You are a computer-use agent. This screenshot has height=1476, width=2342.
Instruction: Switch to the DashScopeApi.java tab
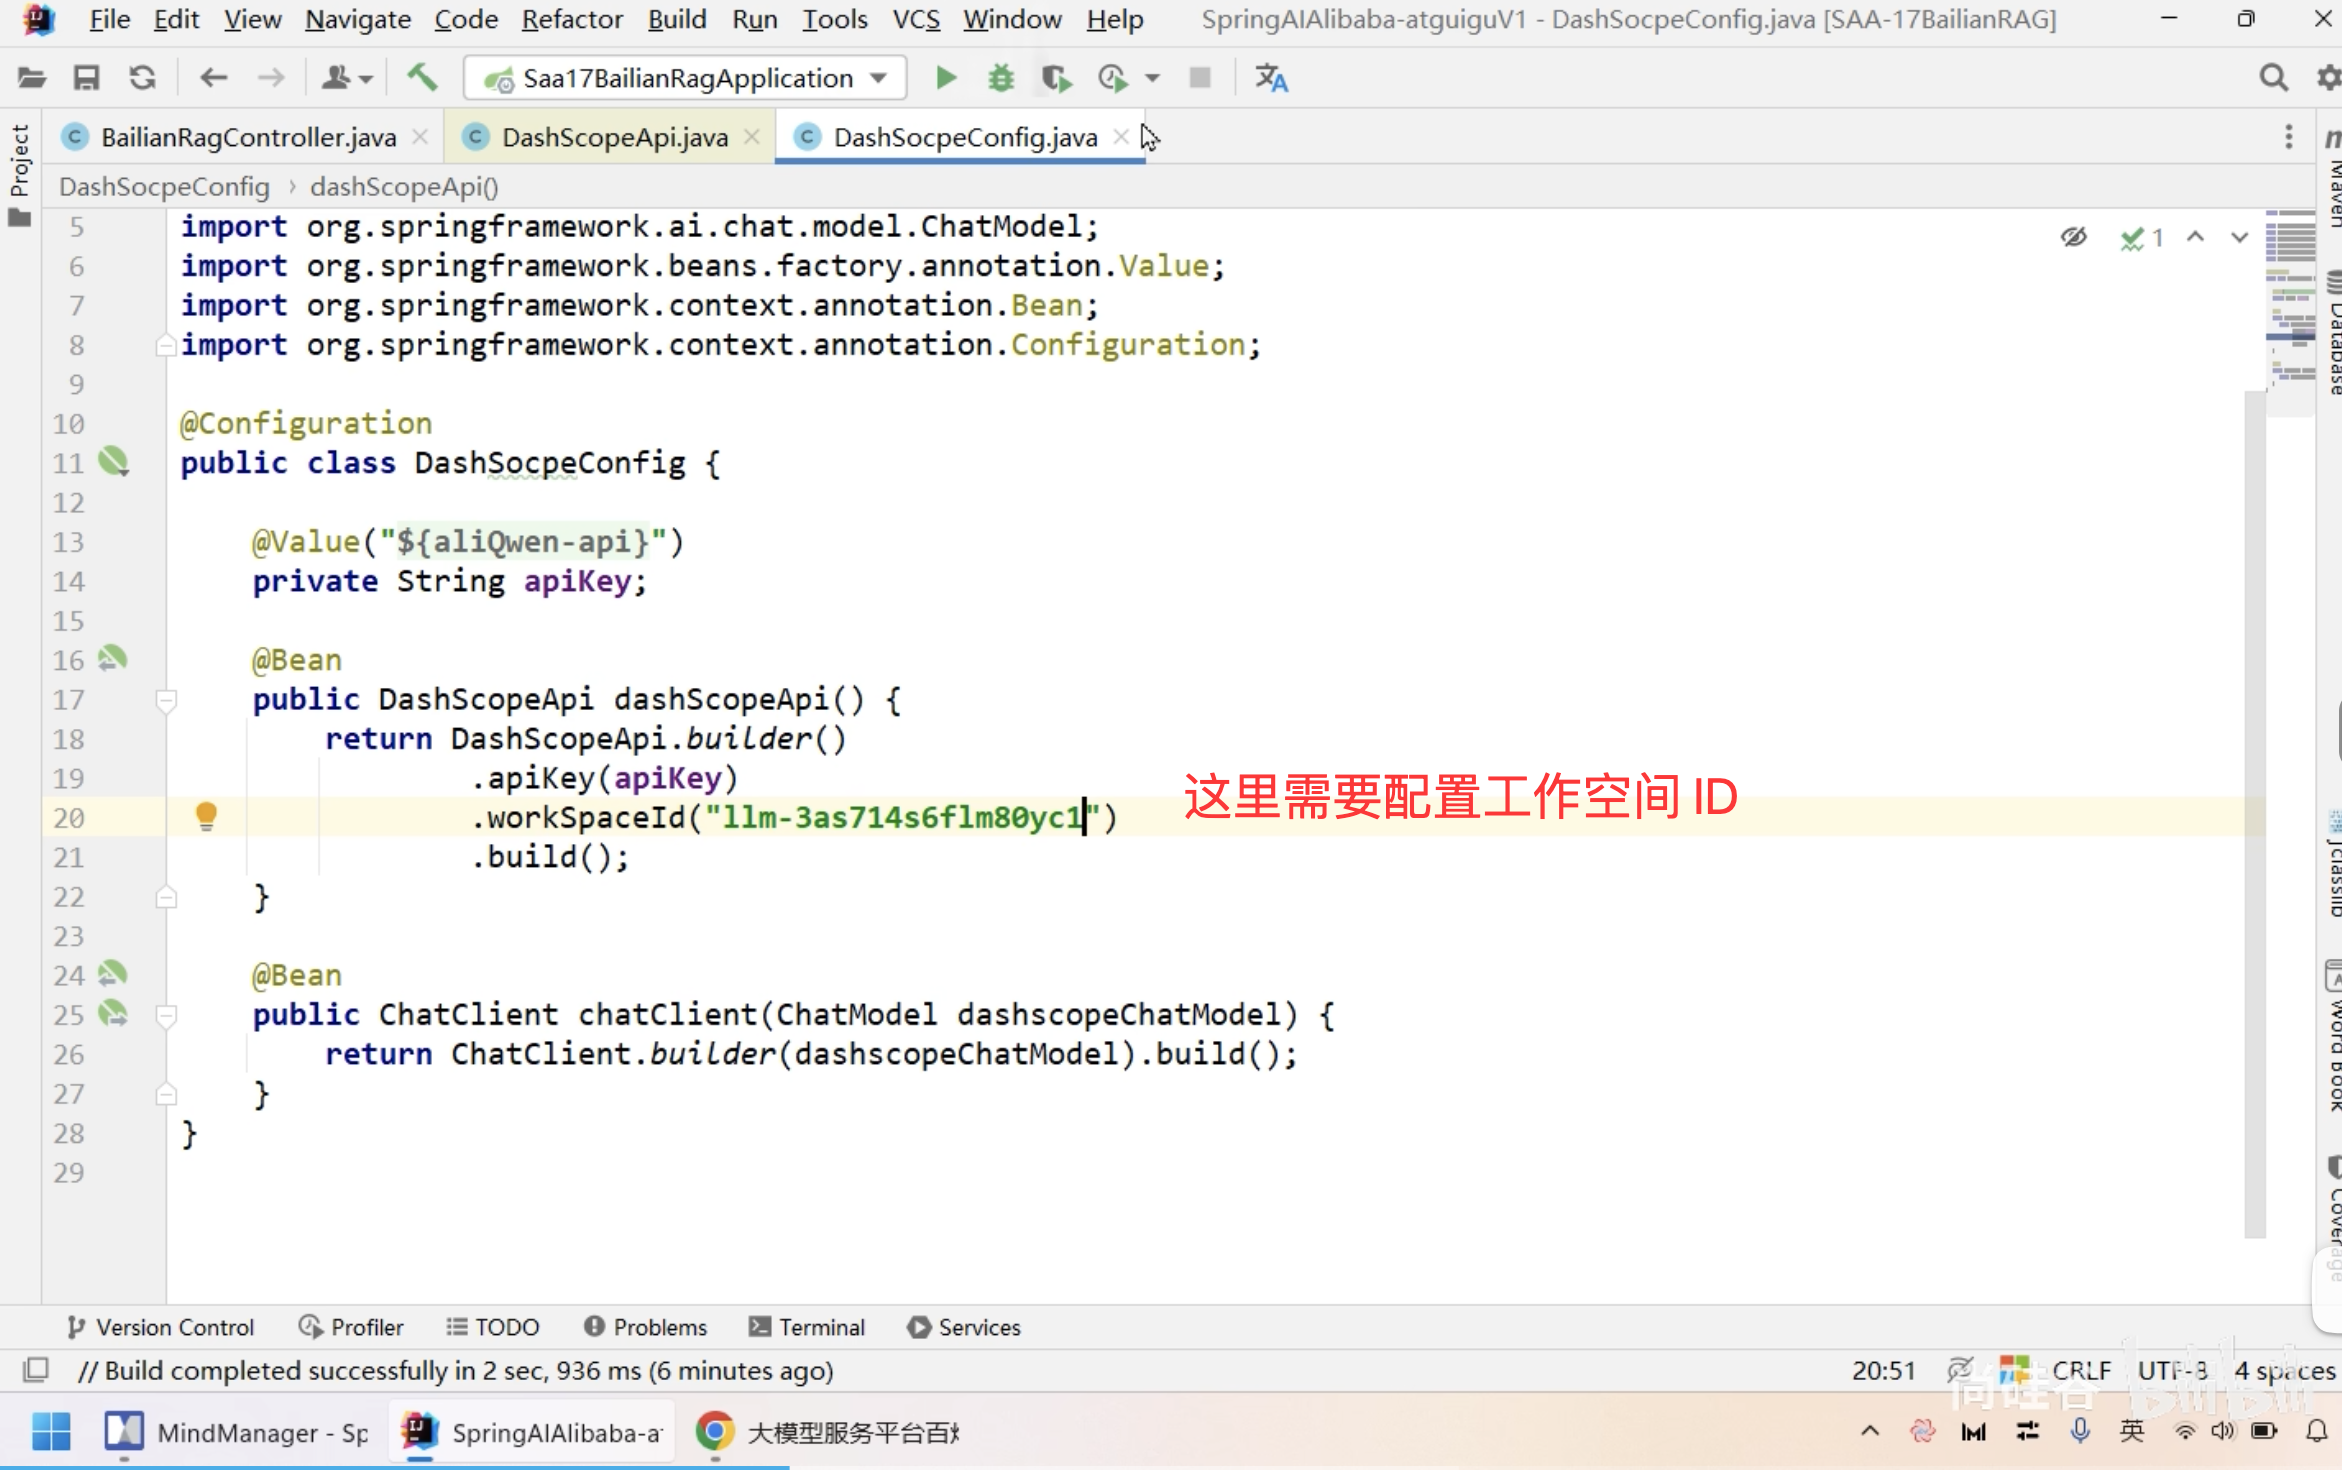click(x=613, y=137)
